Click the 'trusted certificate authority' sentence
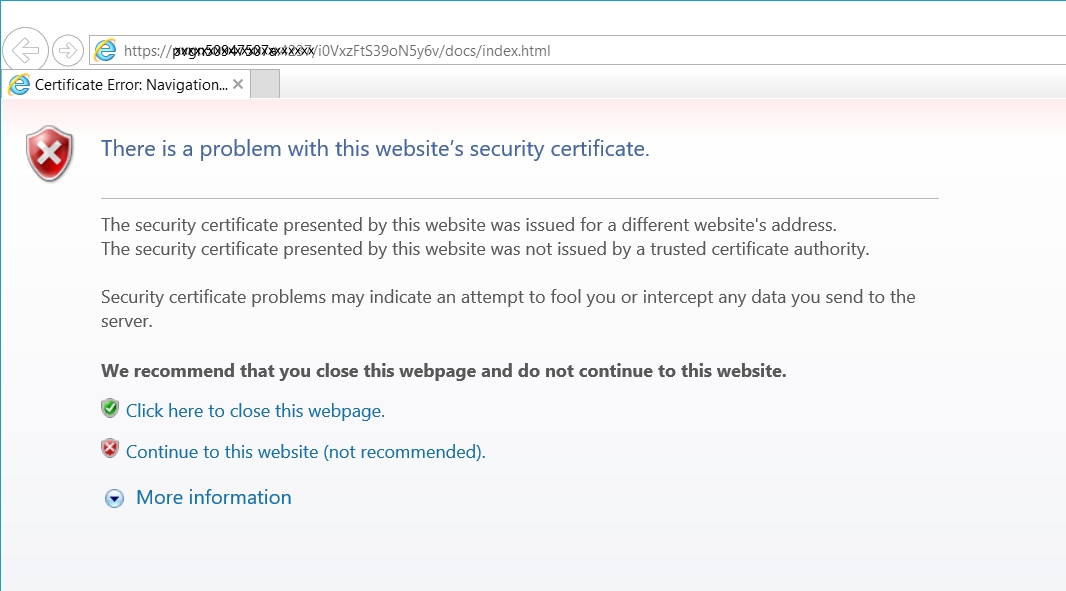Image resolution: width=1066 pixels, height=591 pixels. click(485, 249)
